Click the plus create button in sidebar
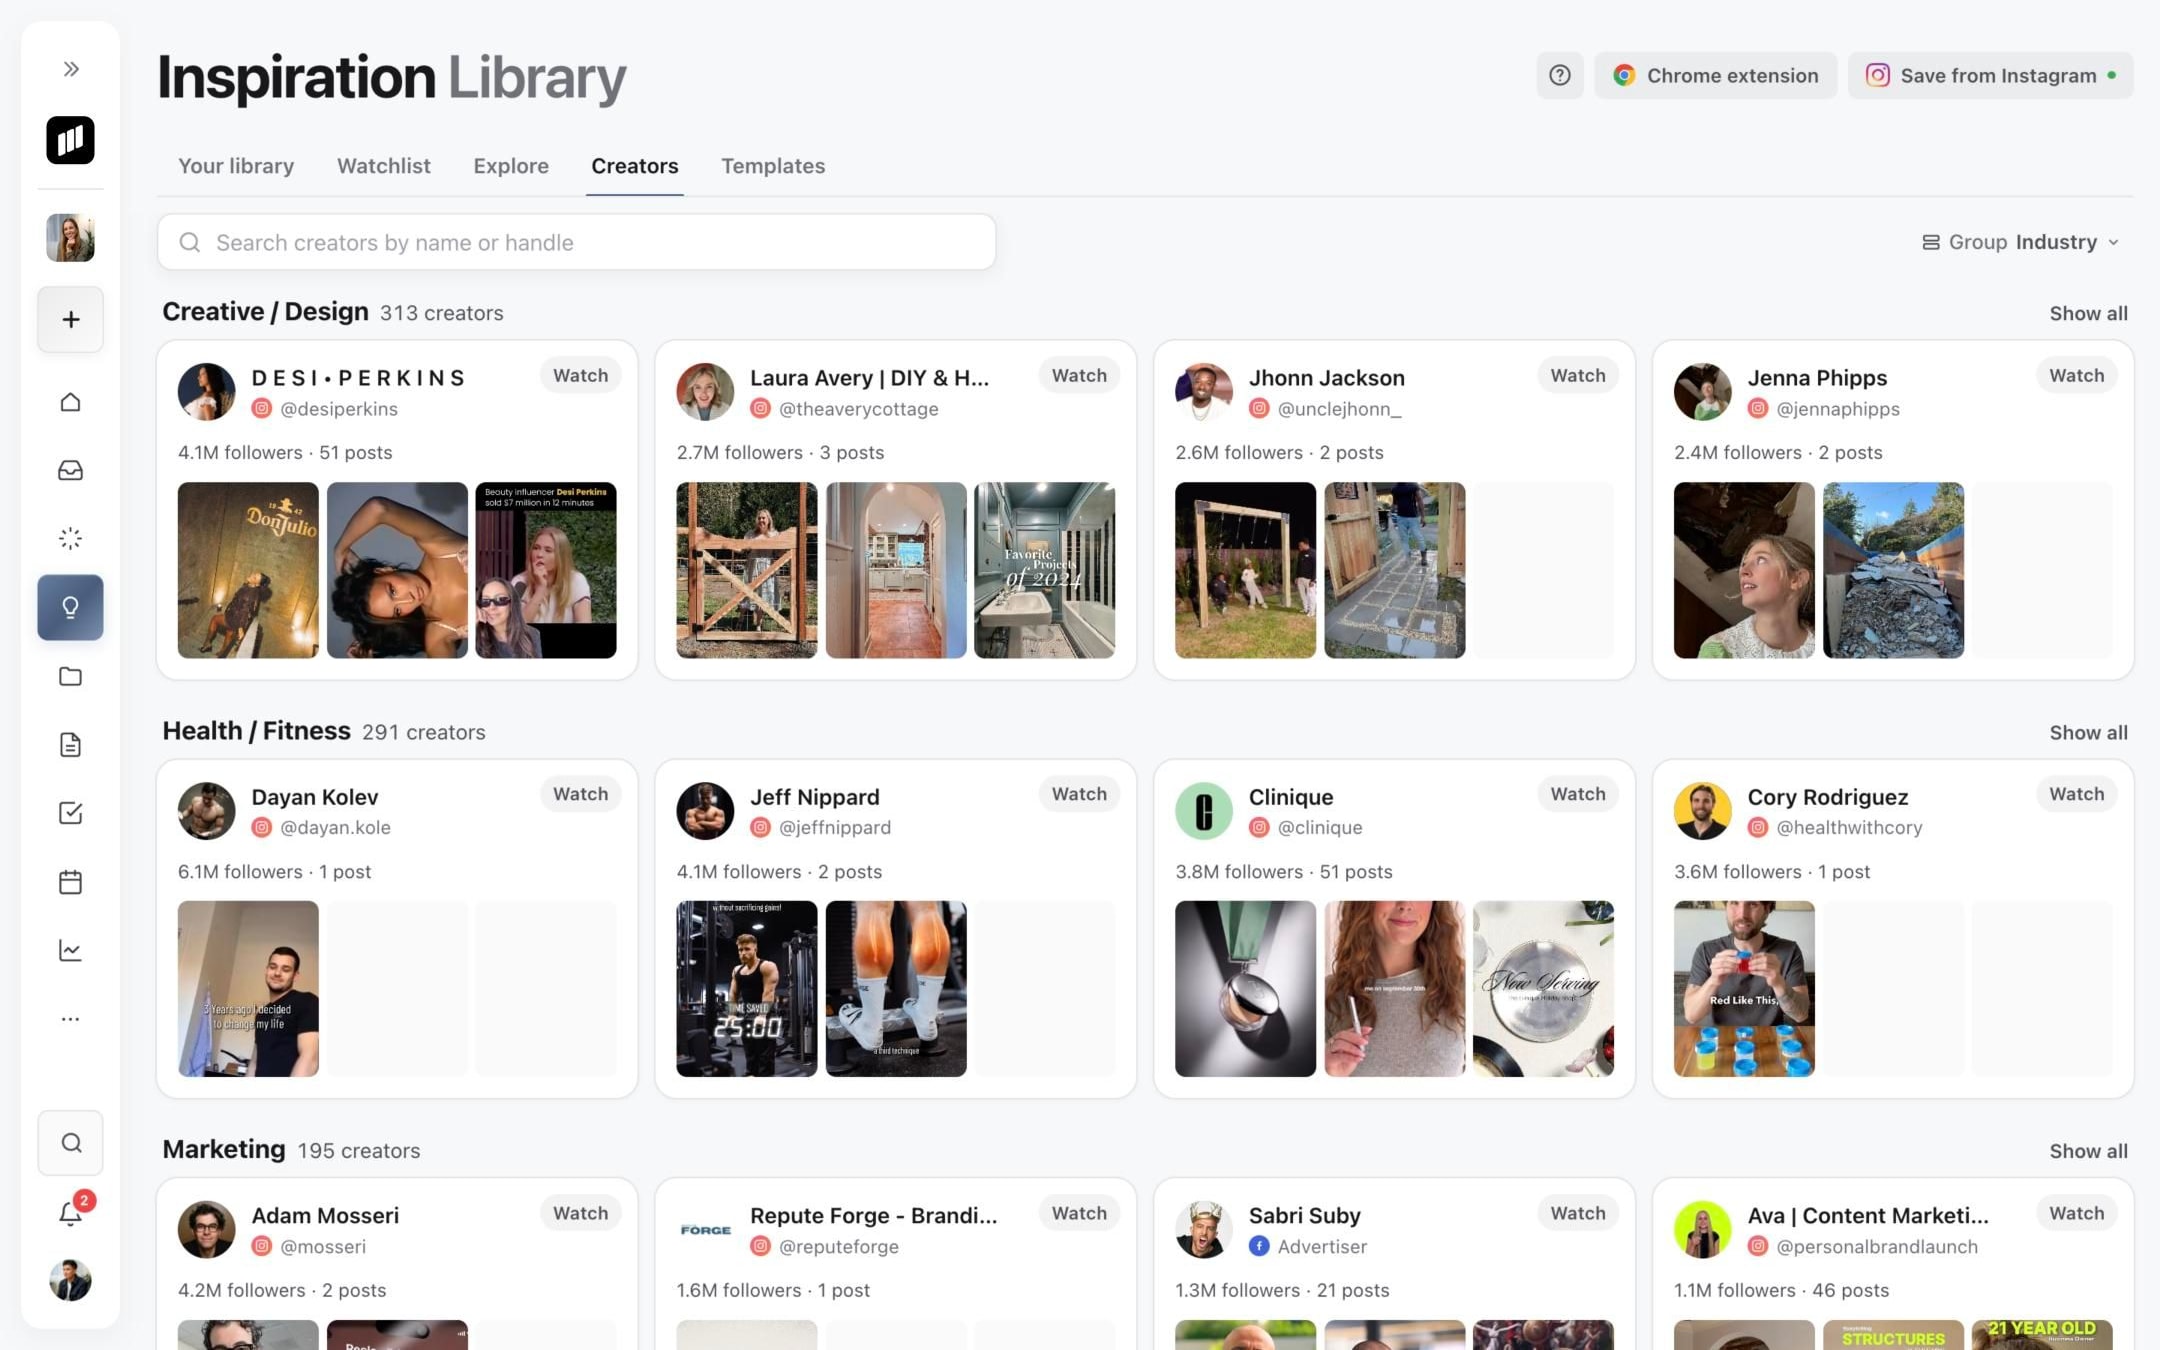The image size is (2160, 1350). [70, 320]
